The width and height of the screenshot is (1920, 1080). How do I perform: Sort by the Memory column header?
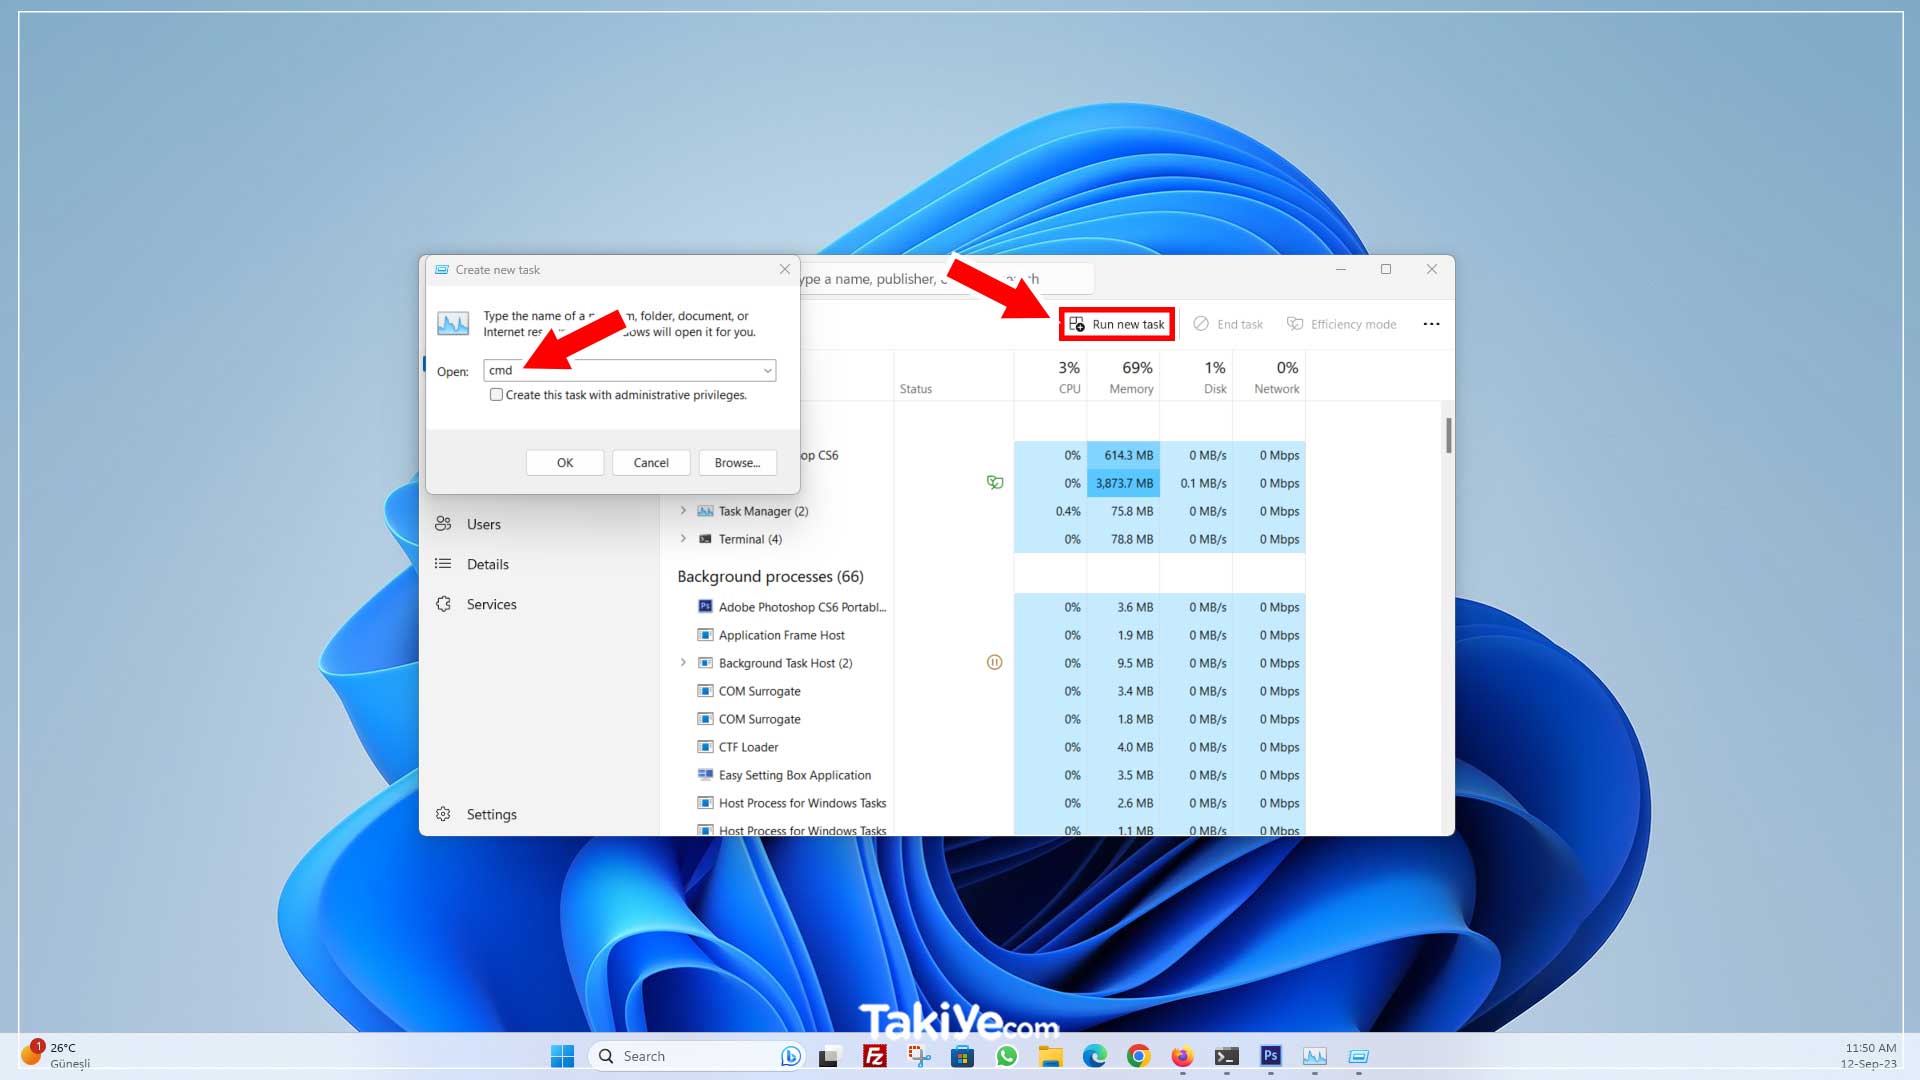(1131, 377)
